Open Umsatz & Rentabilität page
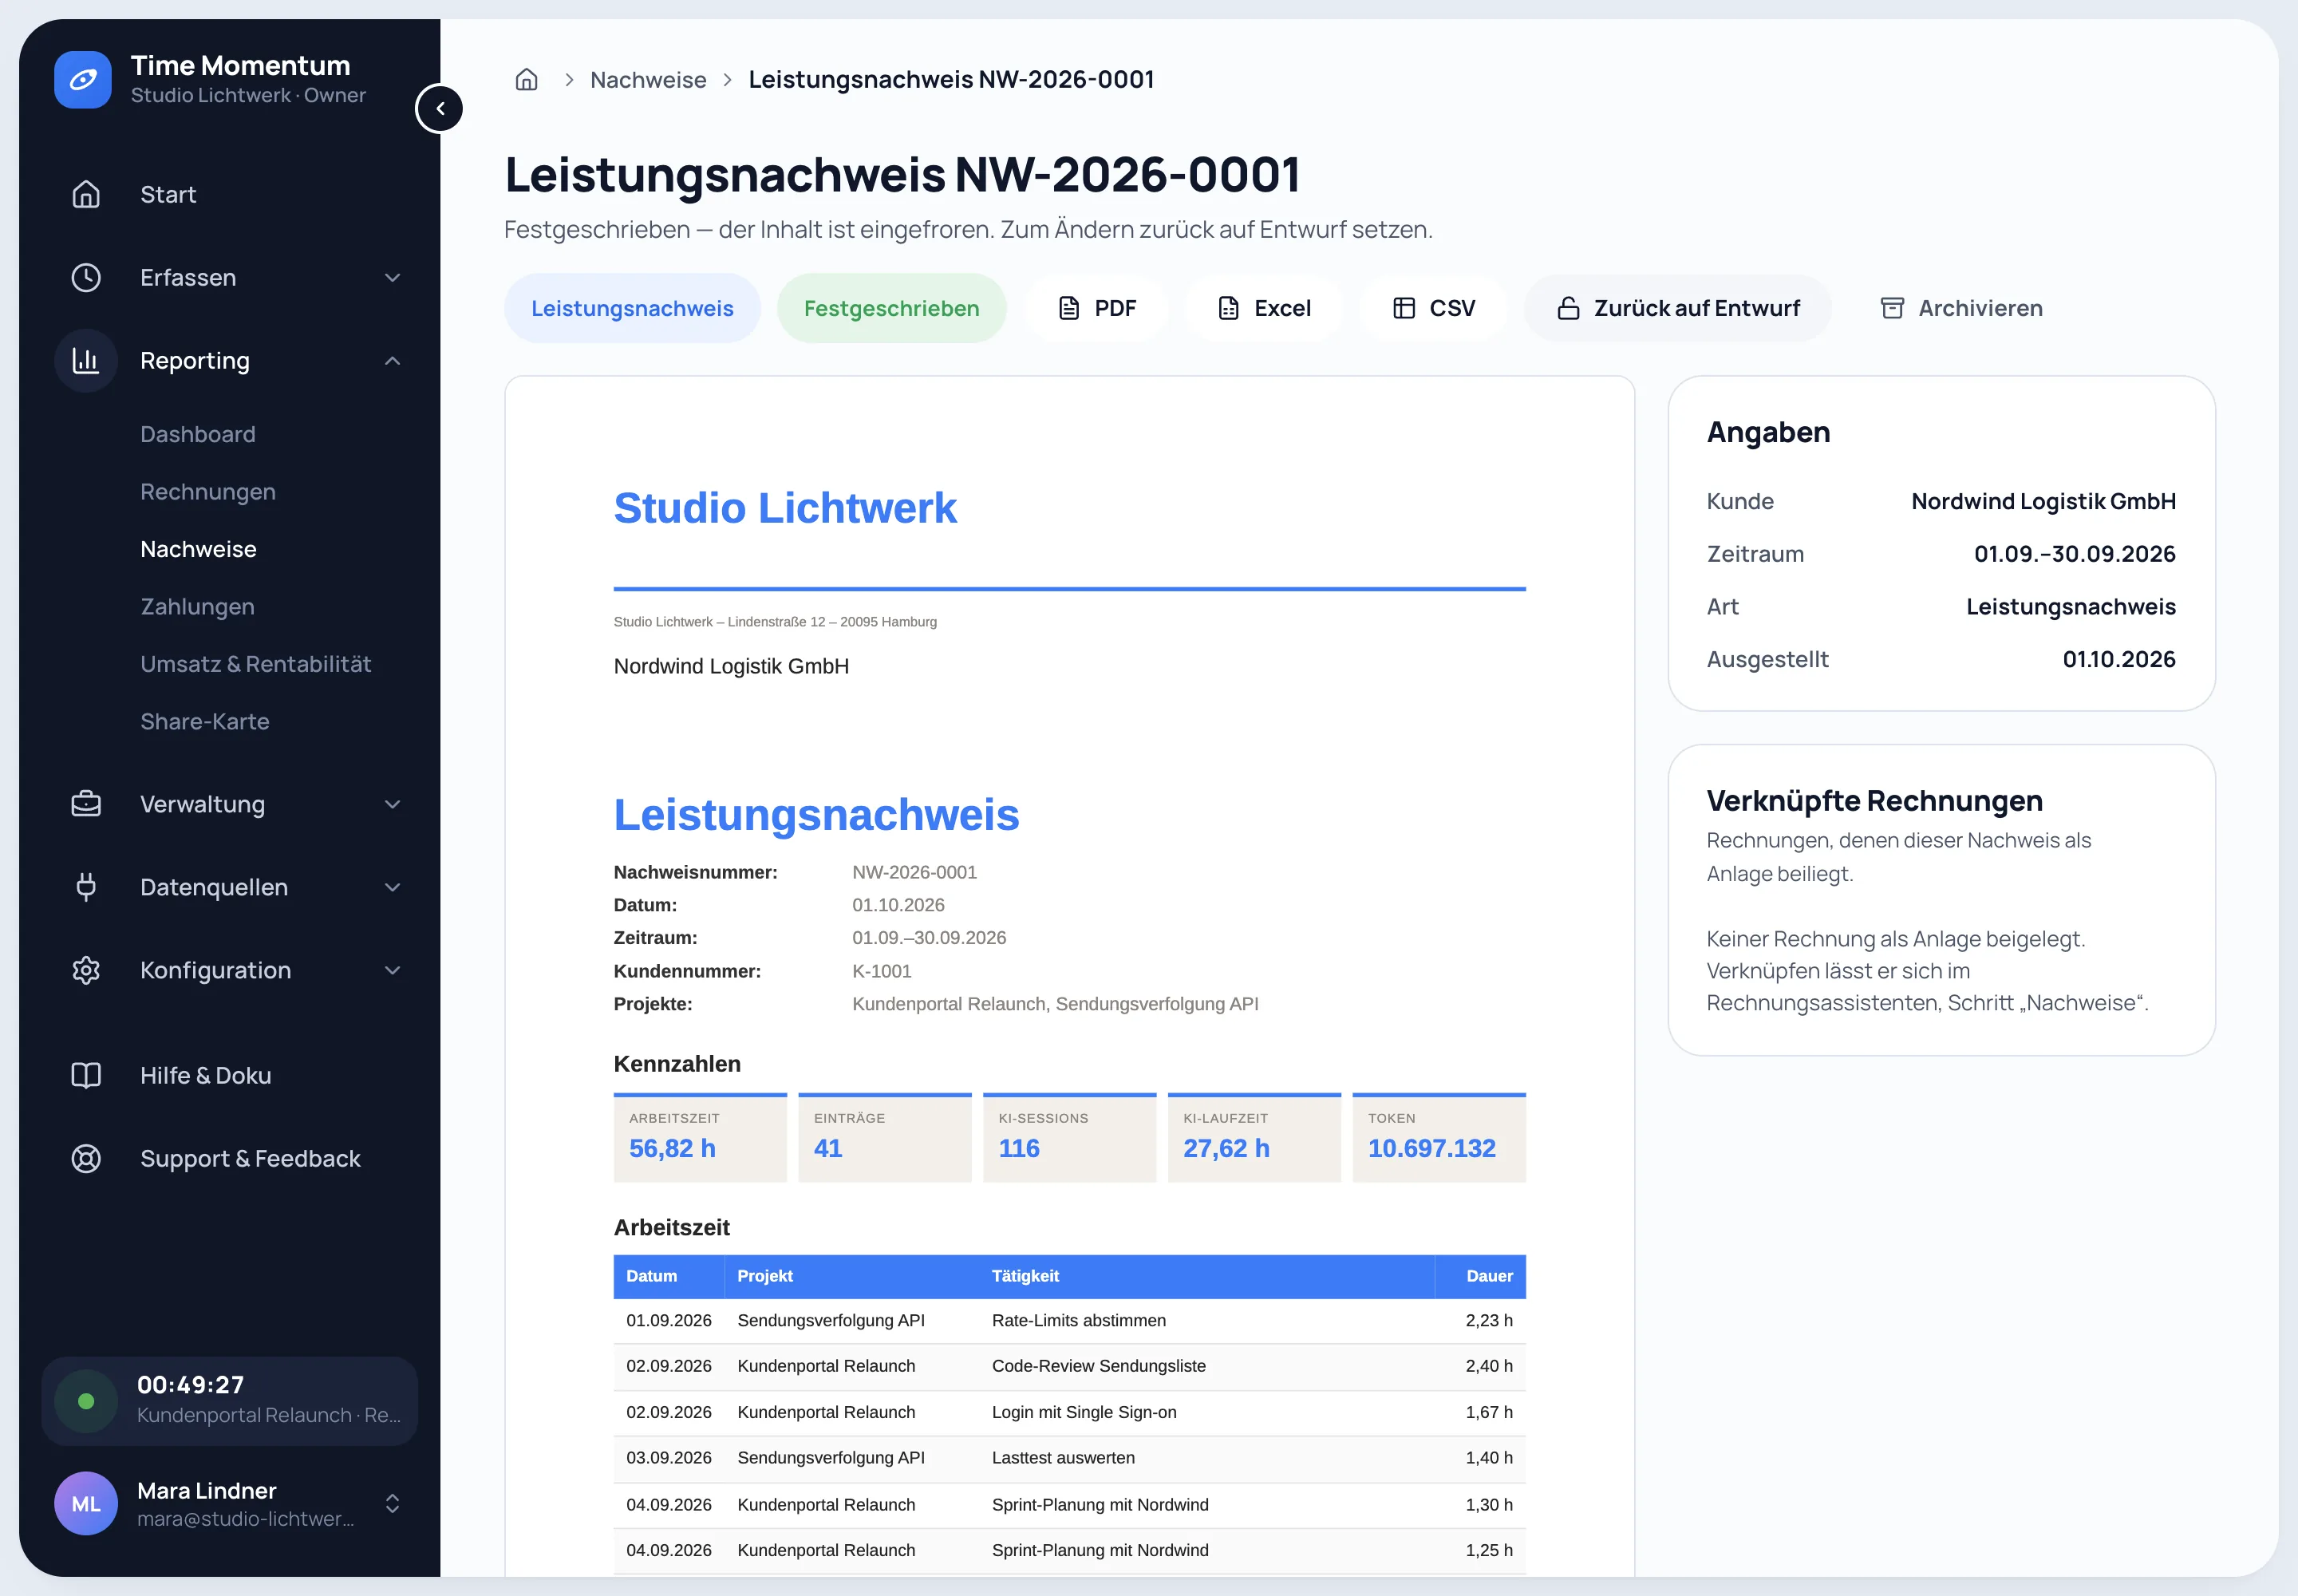Screen dimensions: 2298x1596 pyautogui.click(x=255, y=664)
